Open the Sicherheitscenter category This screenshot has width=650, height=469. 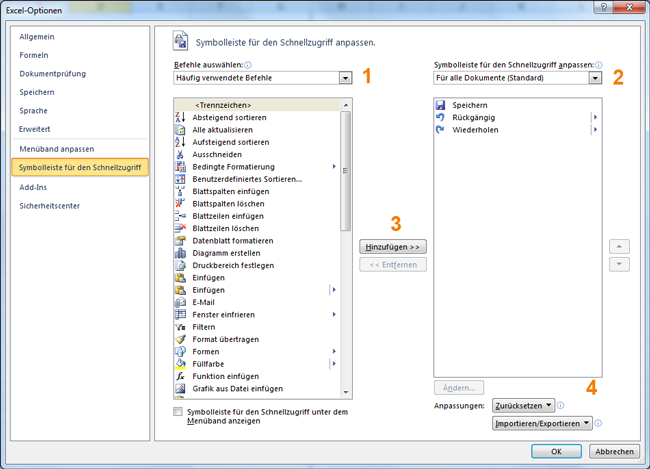click(x=50, y=206)
